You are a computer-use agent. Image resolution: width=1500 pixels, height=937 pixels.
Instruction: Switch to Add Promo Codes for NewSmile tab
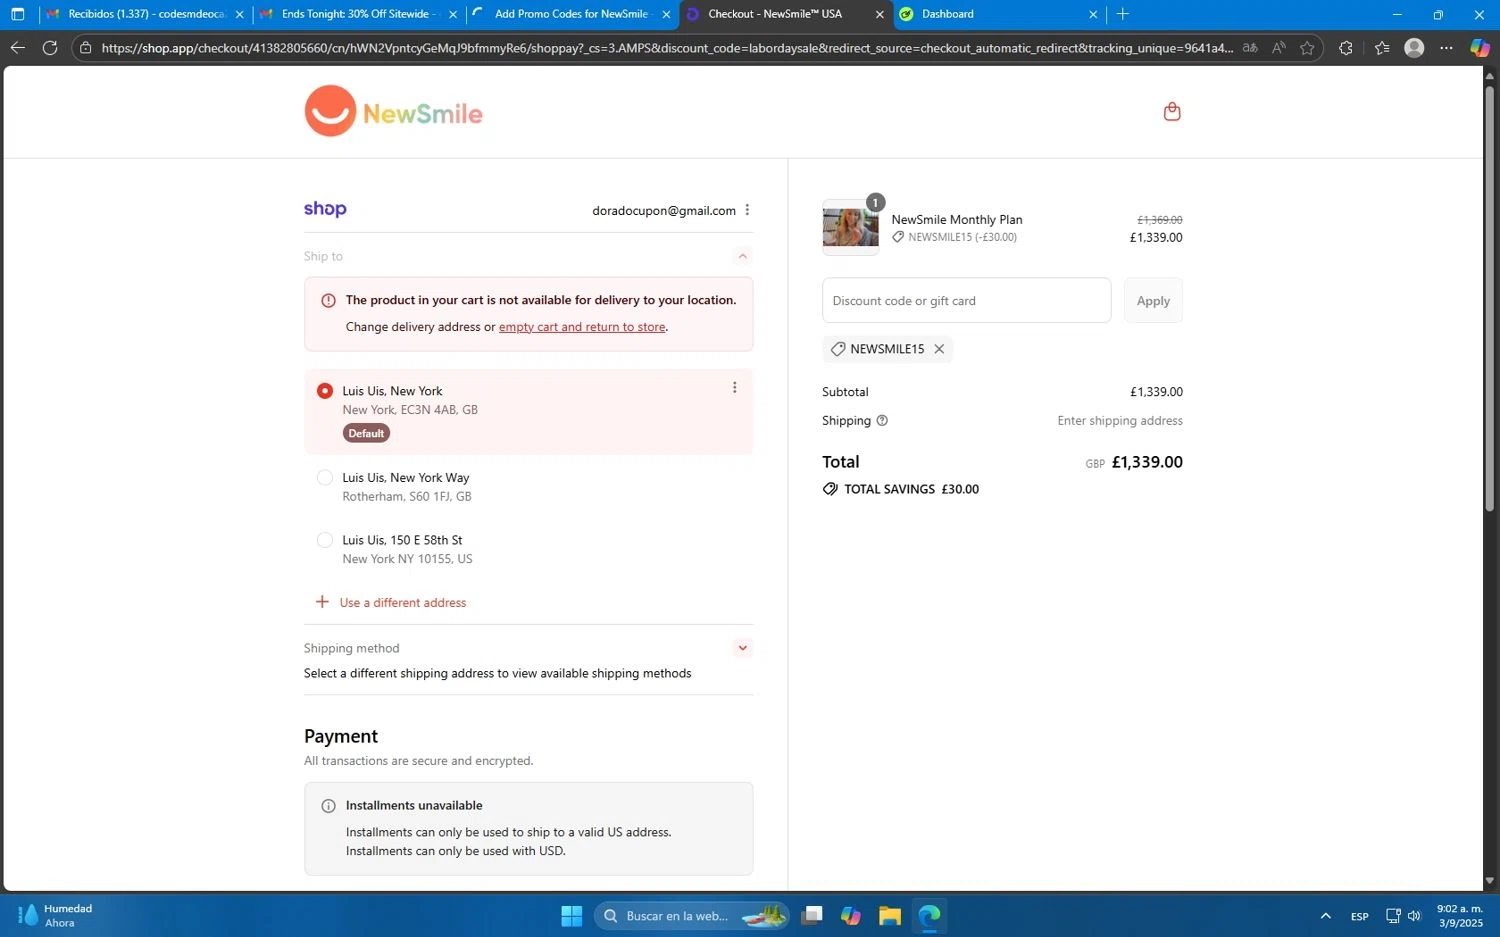pos(572,14)
